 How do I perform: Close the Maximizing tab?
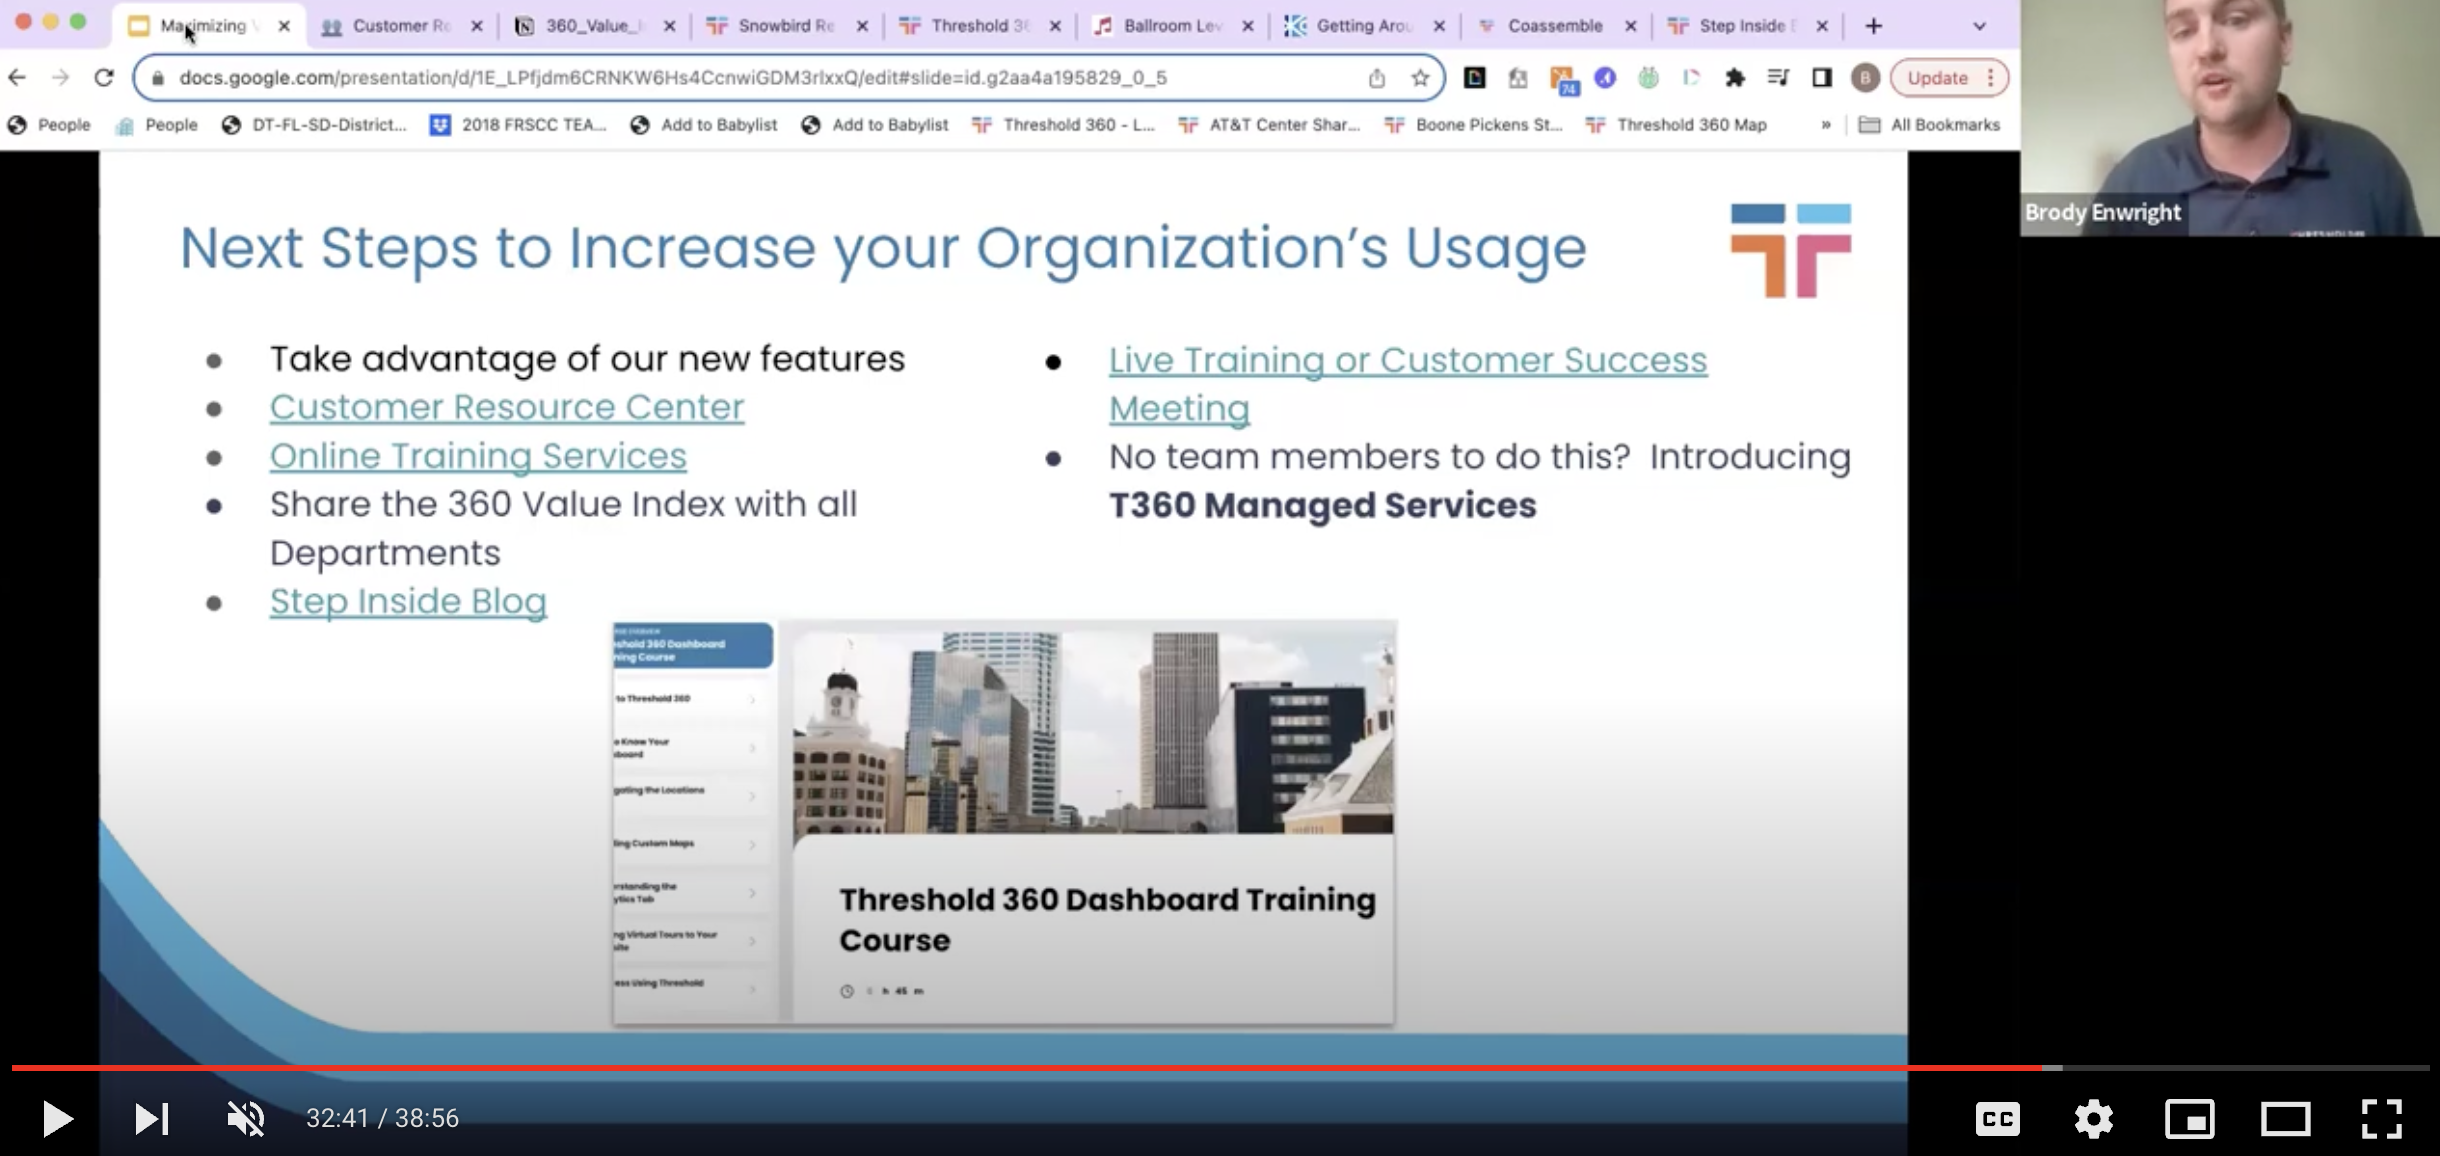coord(284,27)
